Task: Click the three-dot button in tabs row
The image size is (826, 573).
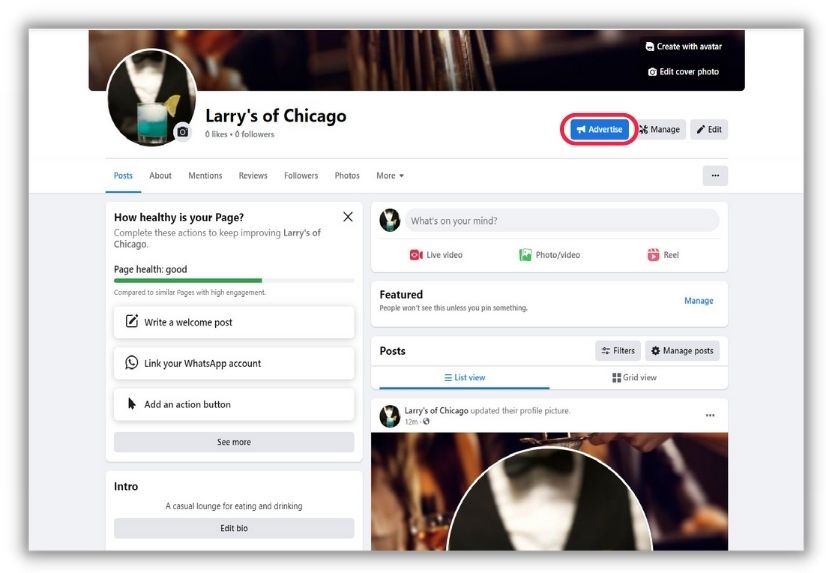Action: click(x=714, y=176)
